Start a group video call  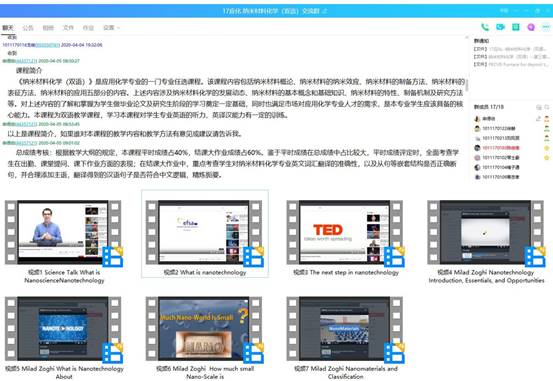tap(500, 27)
